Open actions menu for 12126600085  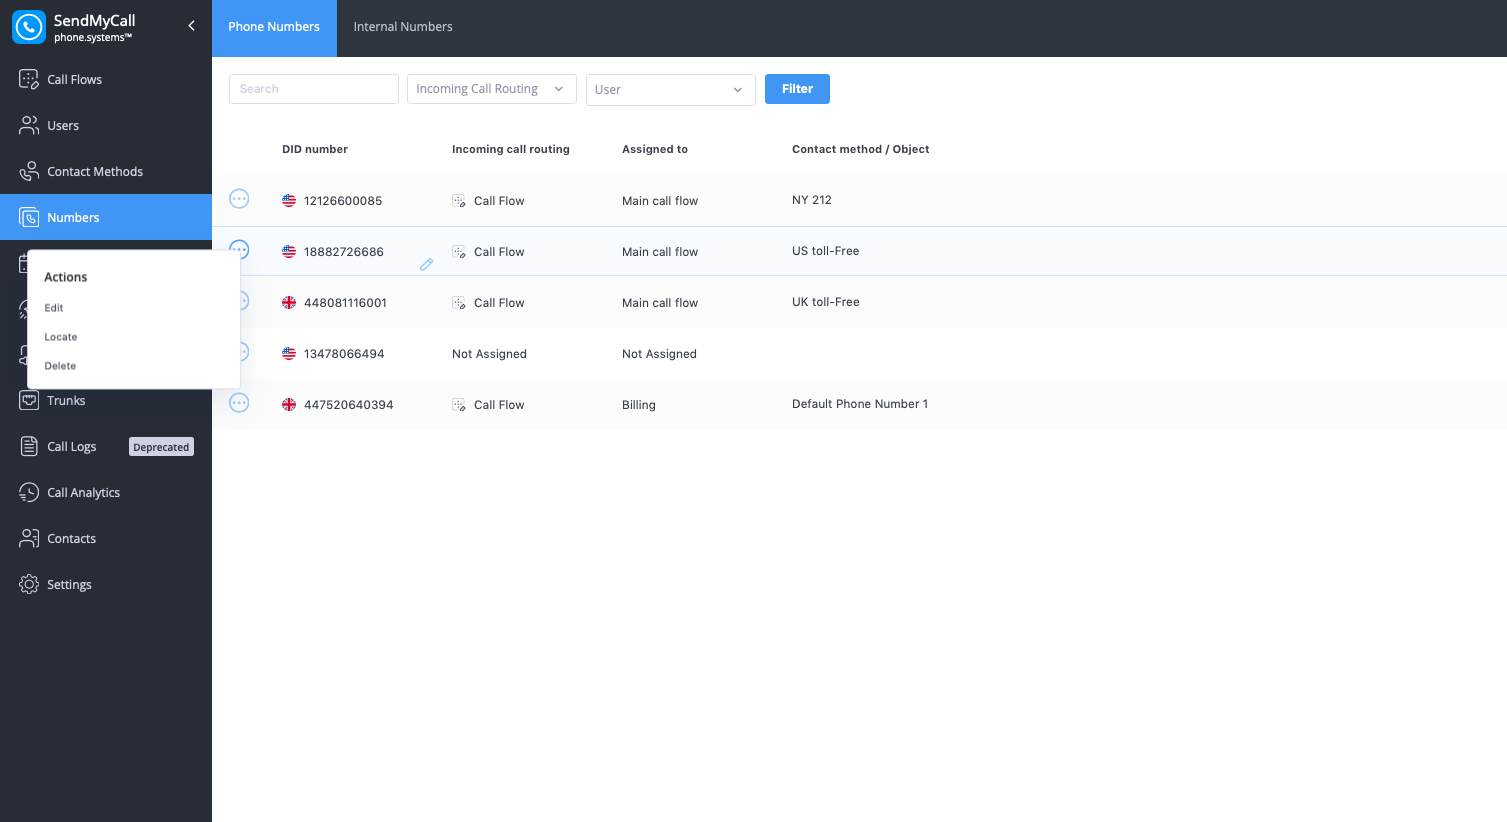tap(239, 199)
